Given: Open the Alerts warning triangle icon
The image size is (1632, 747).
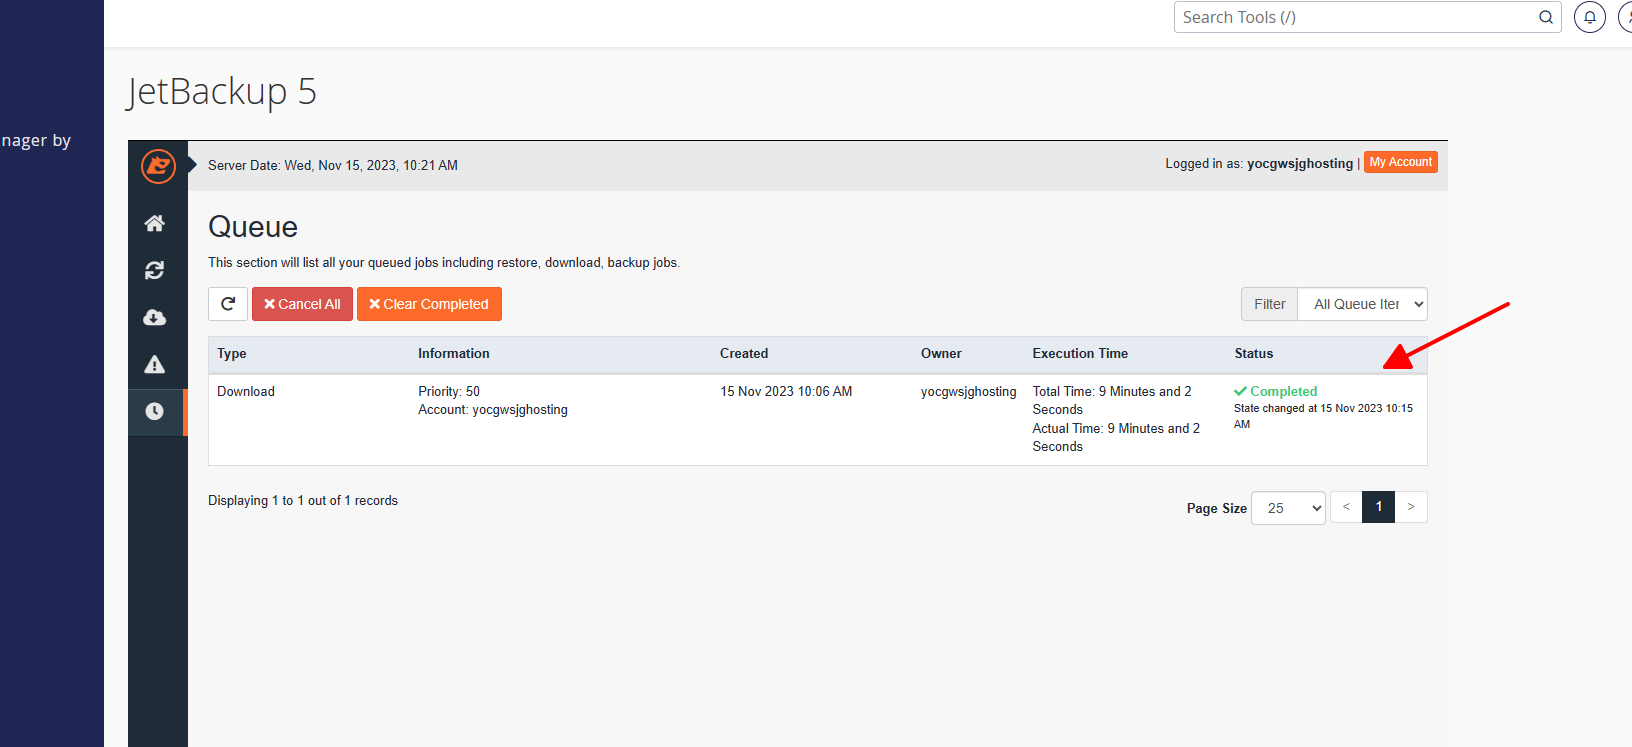Looking at the screenshot, I should 154,364.
